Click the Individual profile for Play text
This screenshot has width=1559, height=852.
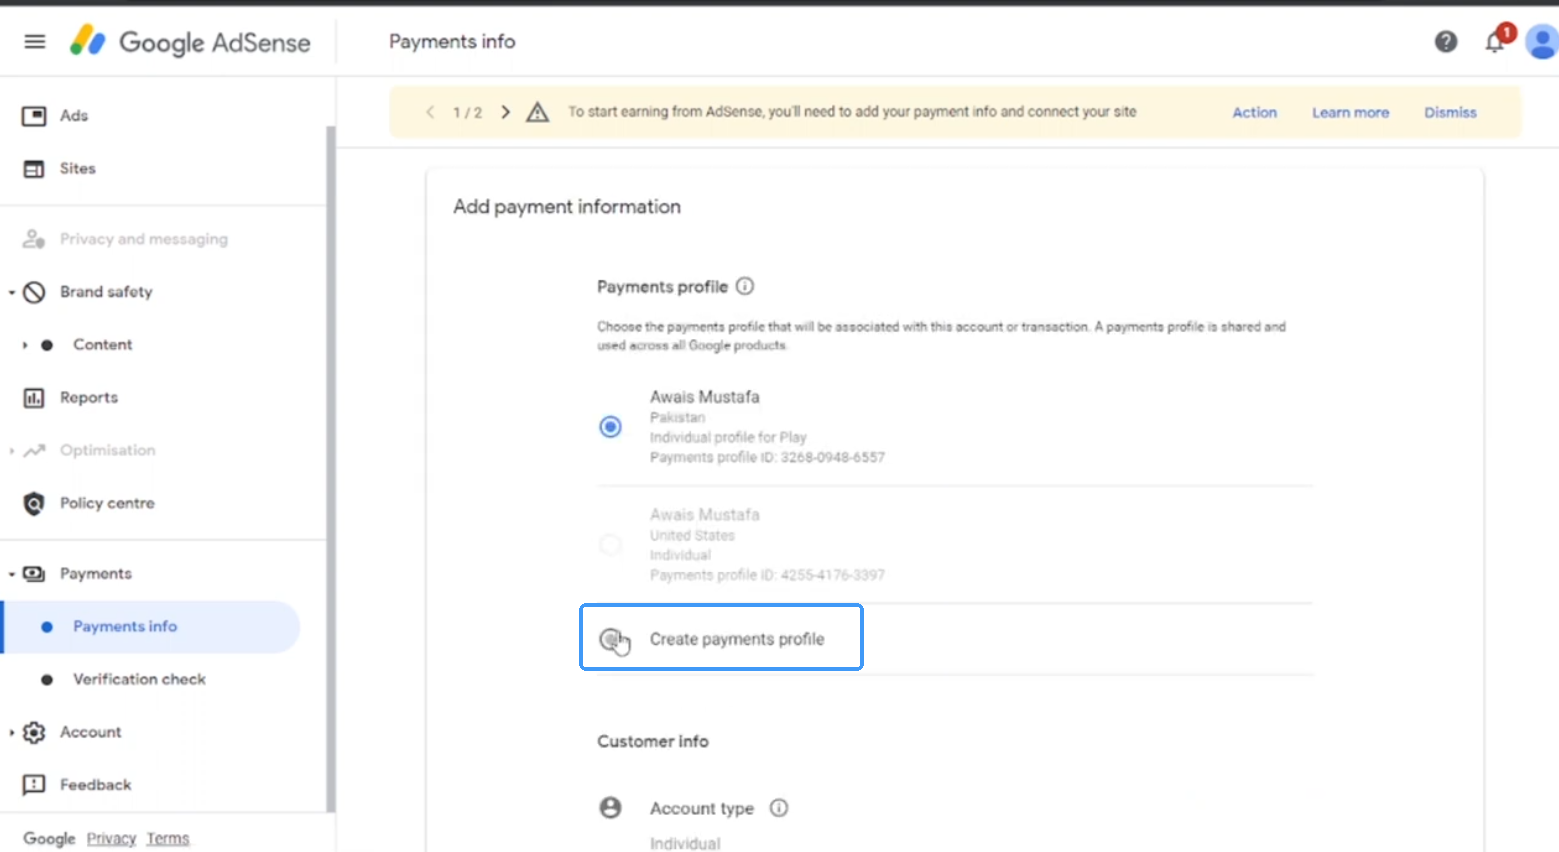728,438
